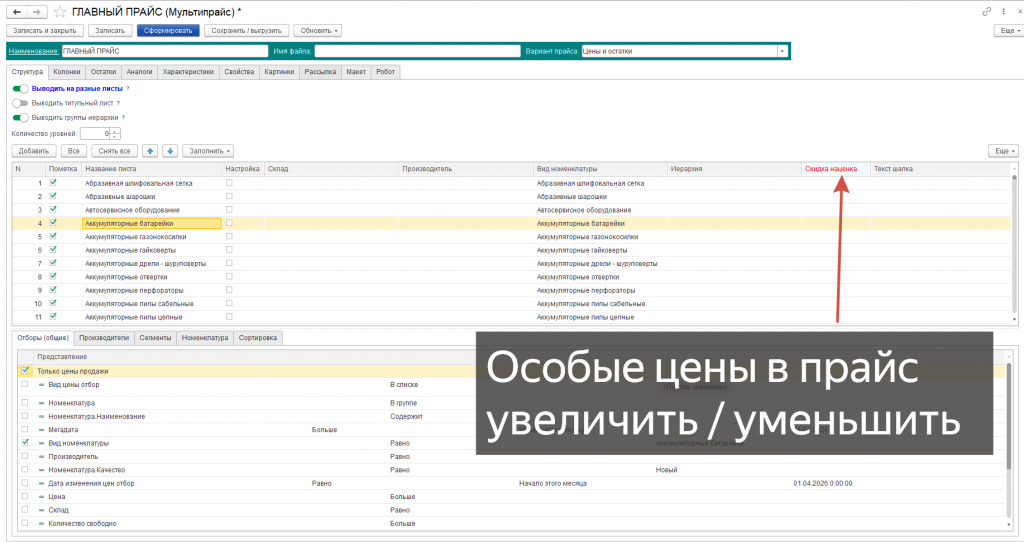Switch to the Рассылка tab
Viewport: 1024px width, 542px height.
pyautogui.click(x=320, y=72)
